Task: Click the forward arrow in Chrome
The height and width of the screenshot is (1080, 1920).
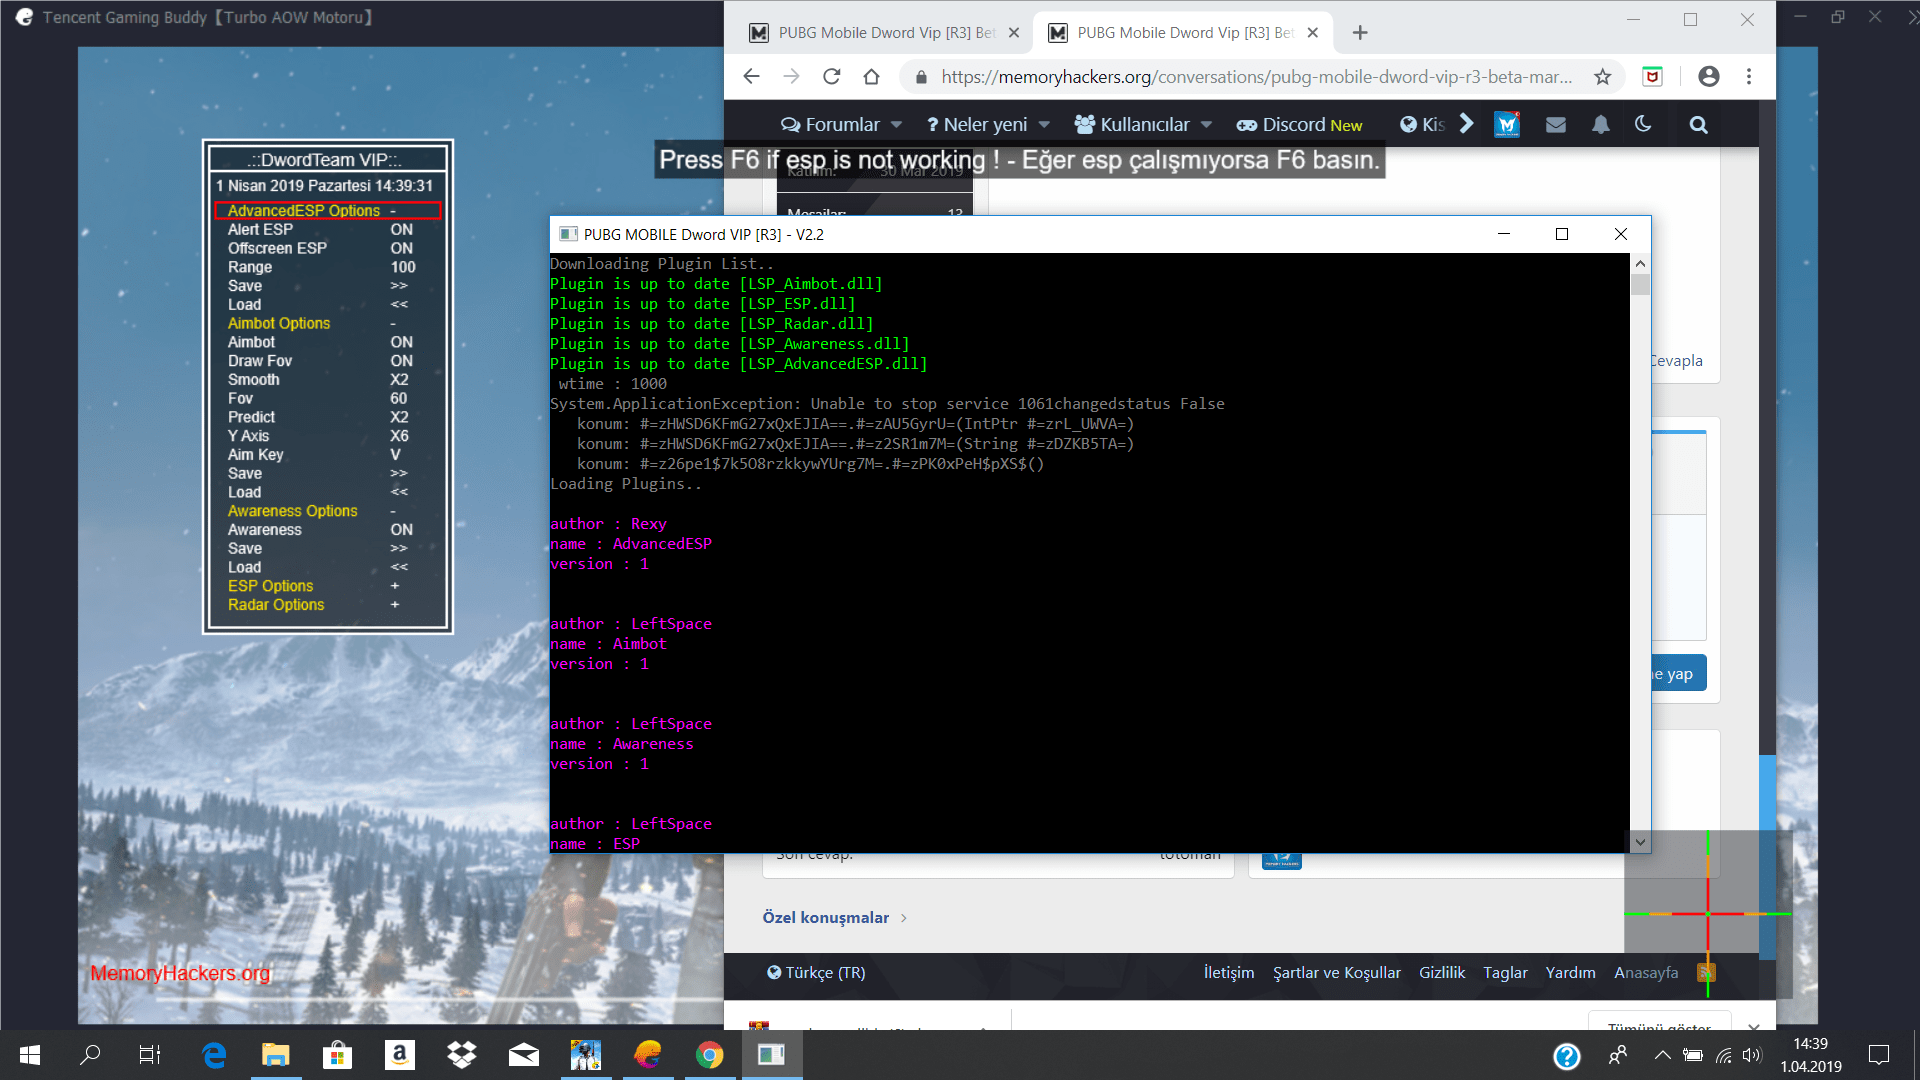Action: click(791, 77)
